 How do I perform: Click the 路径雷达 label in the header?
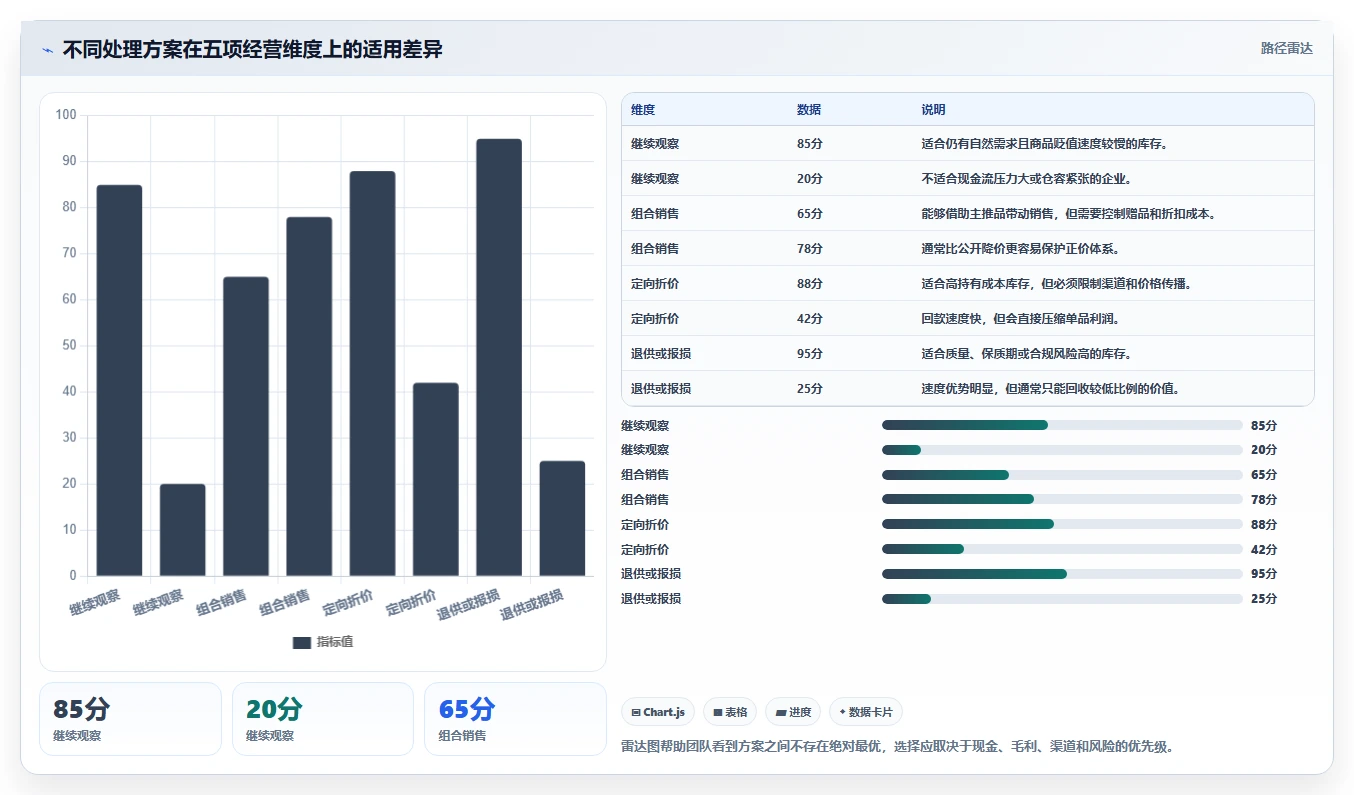1286,48
